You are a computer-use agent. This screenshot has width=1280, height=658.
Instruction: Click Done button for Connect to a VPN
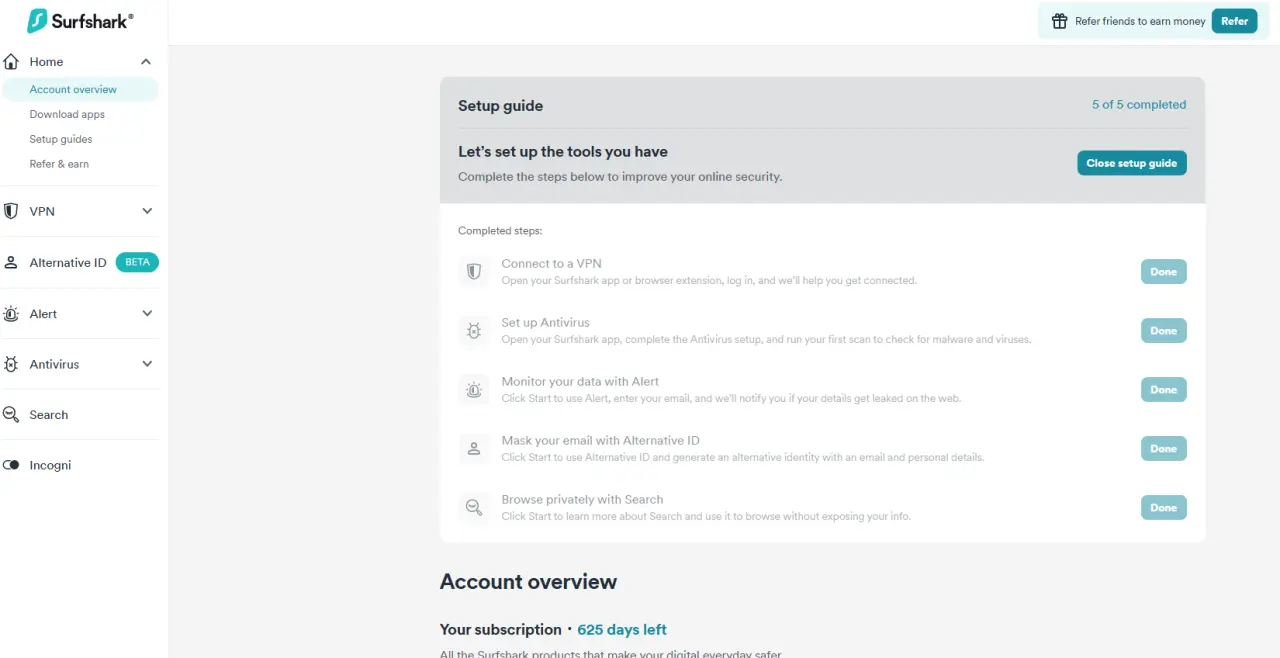[x=1164, y=272]
